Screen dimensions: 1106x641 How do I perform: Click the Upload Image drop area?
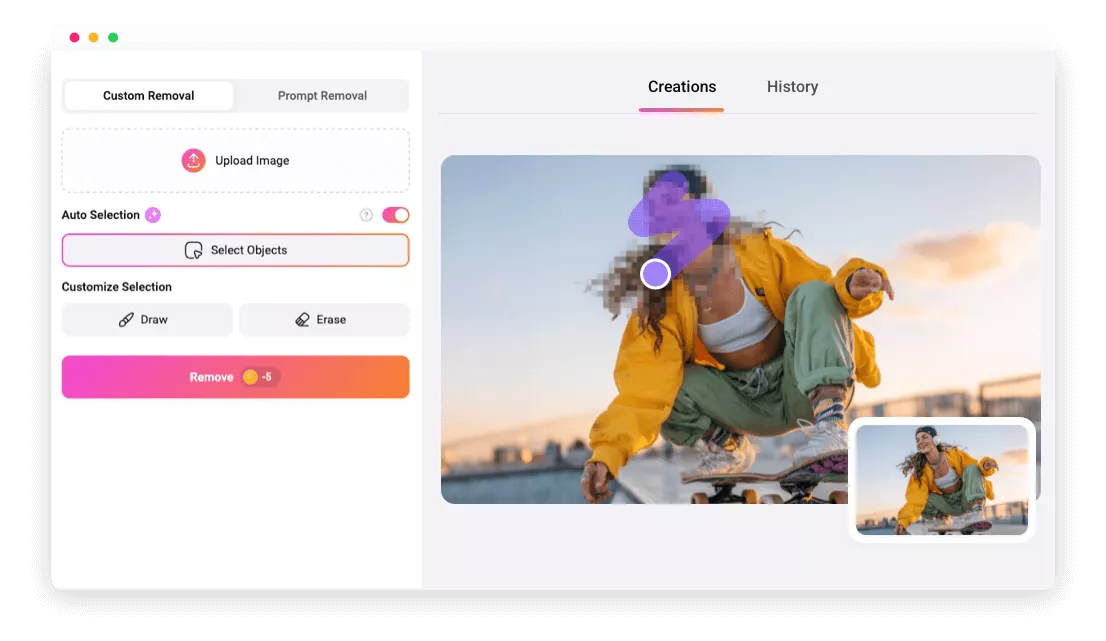coord(236,160)
